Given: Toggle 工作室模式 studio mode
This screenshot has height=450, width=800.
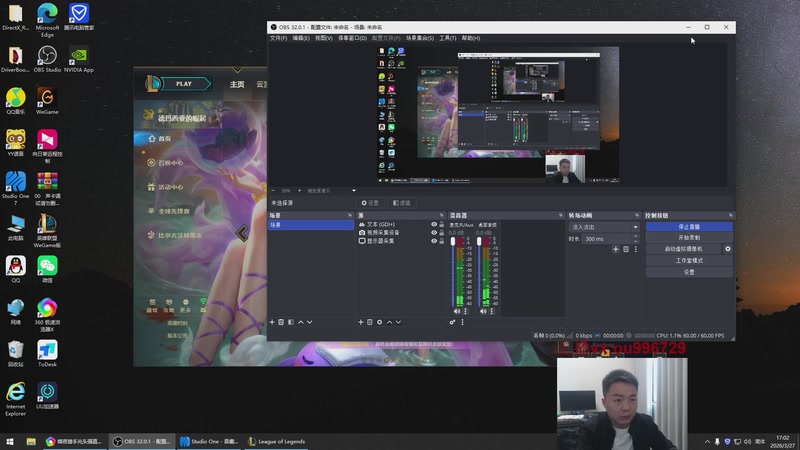Looking at the screenshot, I should click(x=689, y=261).
